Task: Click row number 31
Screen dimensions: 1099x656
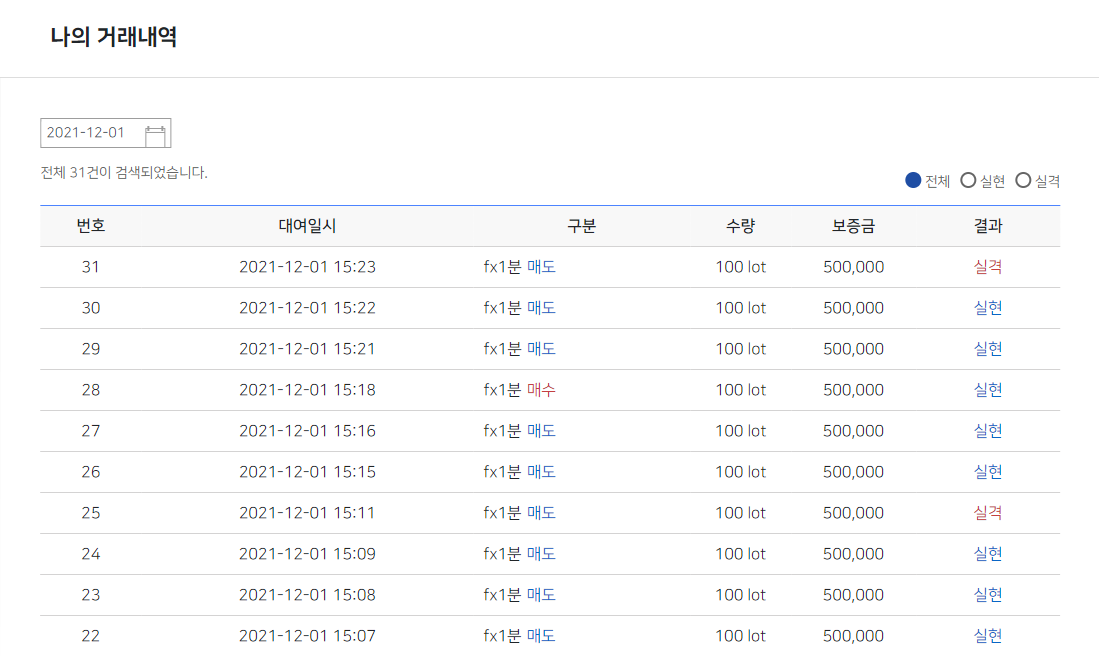Action: [90, 266]
